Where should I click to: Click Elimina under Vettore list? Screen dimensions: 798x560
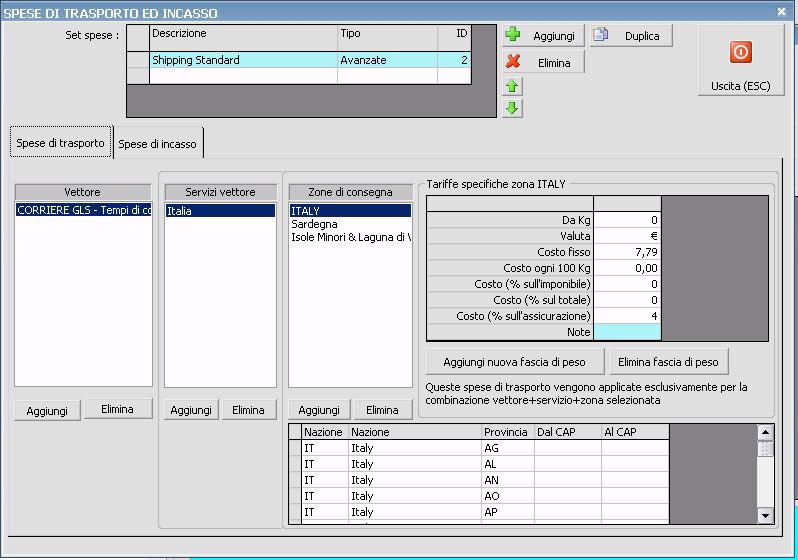[118, 409]
